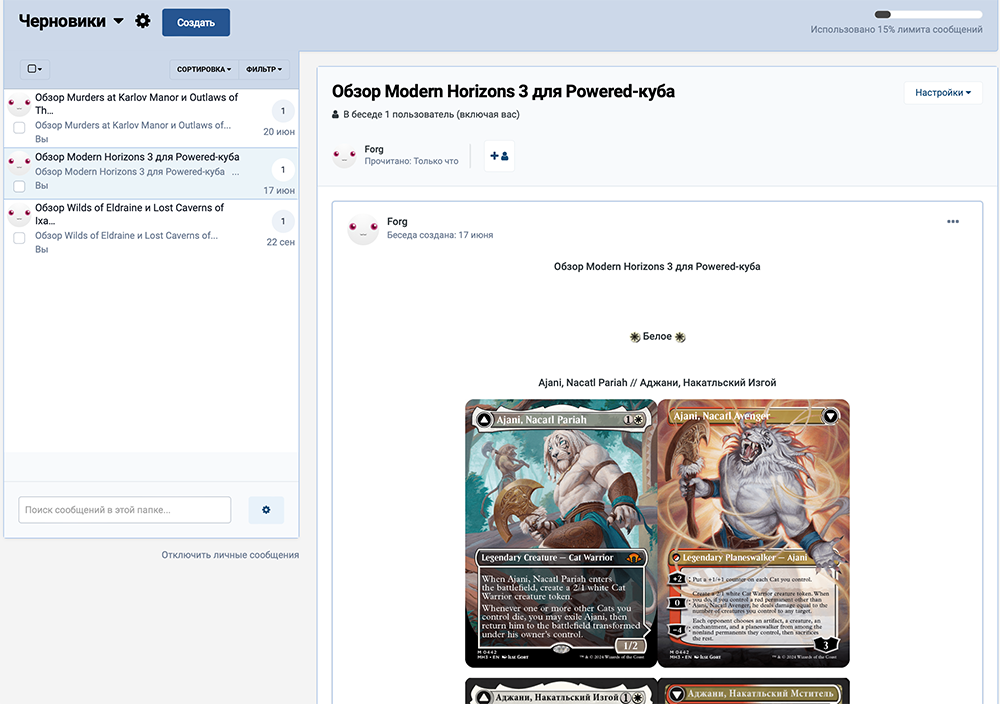Click avatar of Wilds of Eldraine conversation

click(19, 215)
